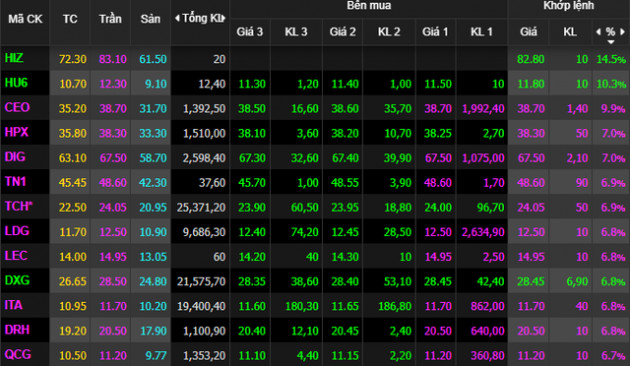630x366 pixels.
Task: Click right arrow beside Tổng KL header
Action: (x=223, y=18)
